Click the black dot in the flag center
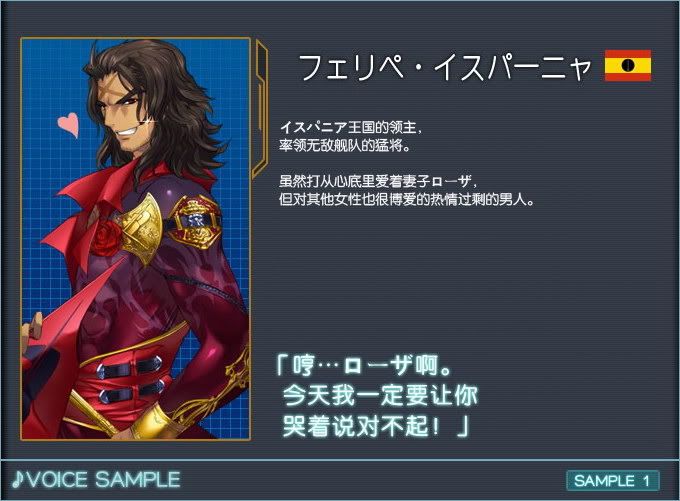Viewport: 680px width, 501px height. point(628,65)
